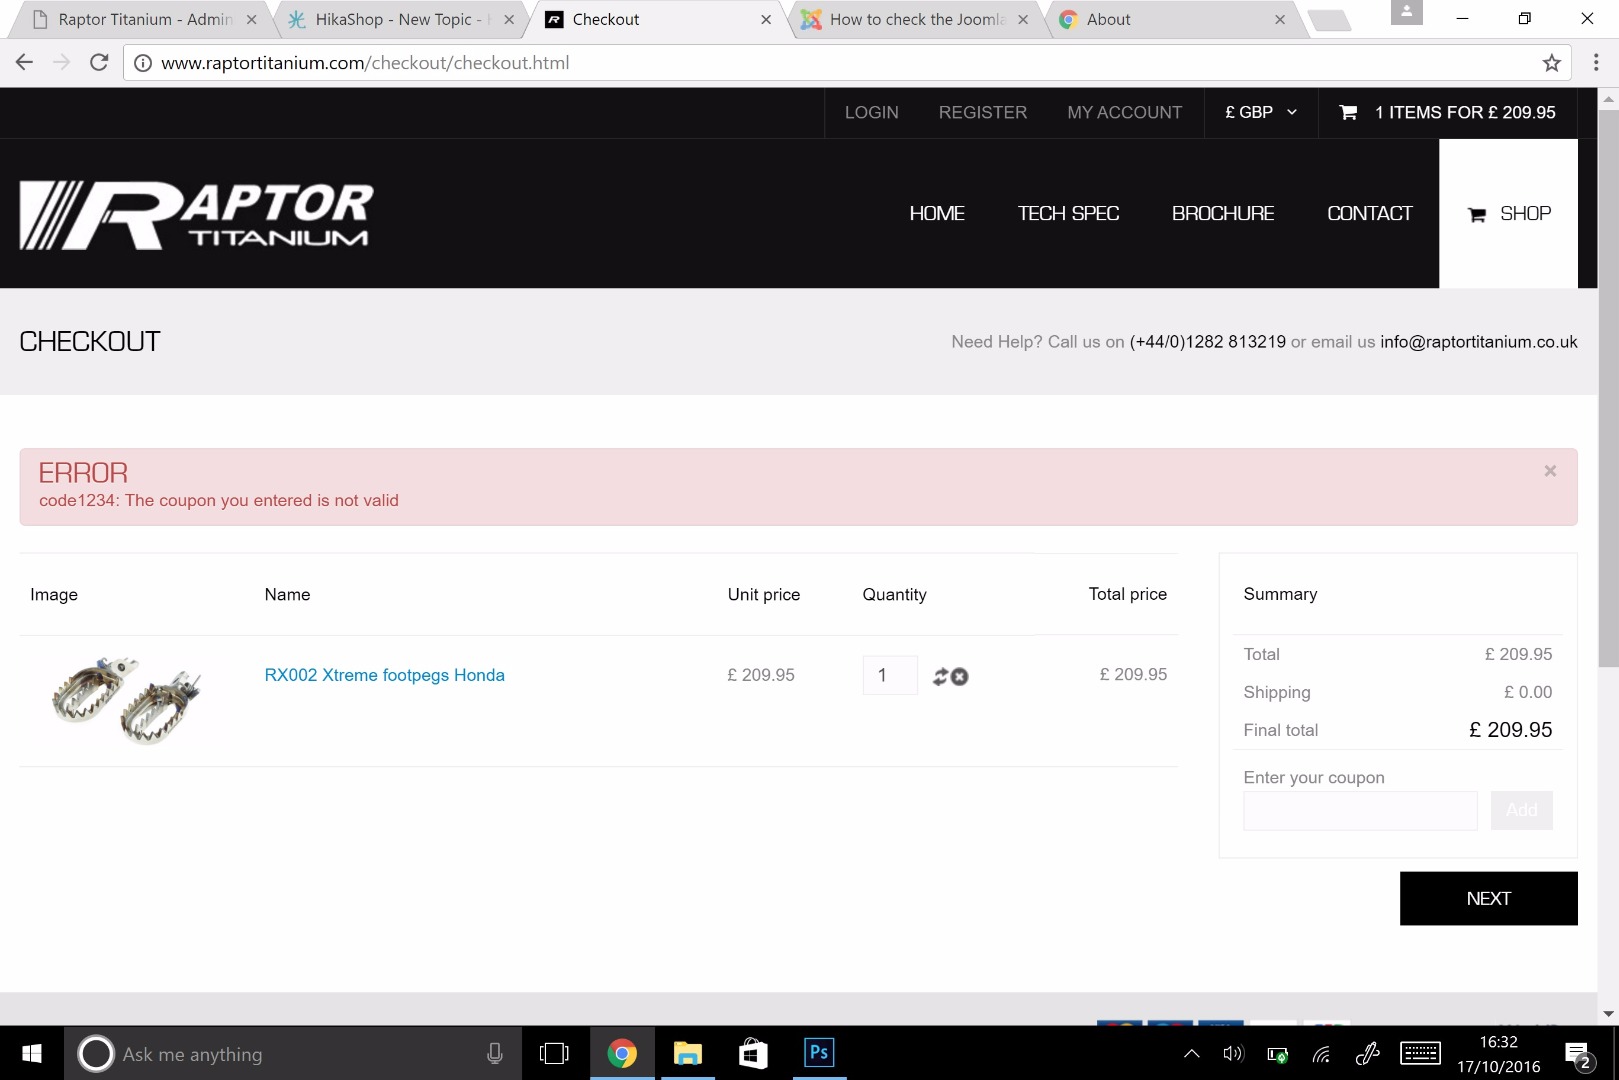Image resolution: width=1619 pixels, height=1080 pixels.
Task: Dismiss the coupon error alert
Action: tap(1550, 471)
